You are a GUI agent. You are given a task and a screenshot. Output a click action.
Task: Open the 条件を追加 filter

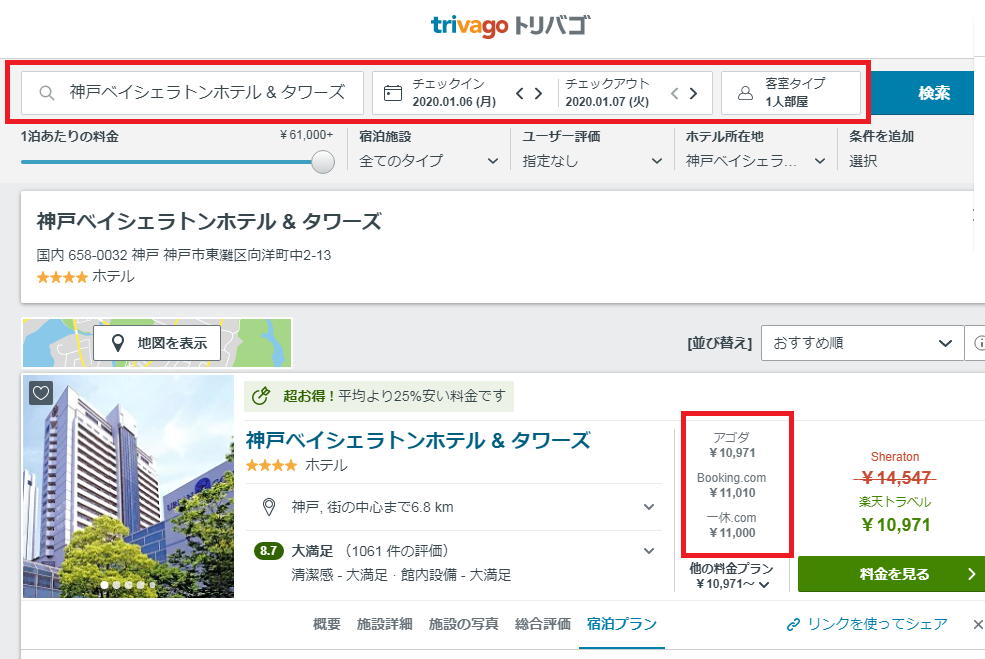pos(881,150)
